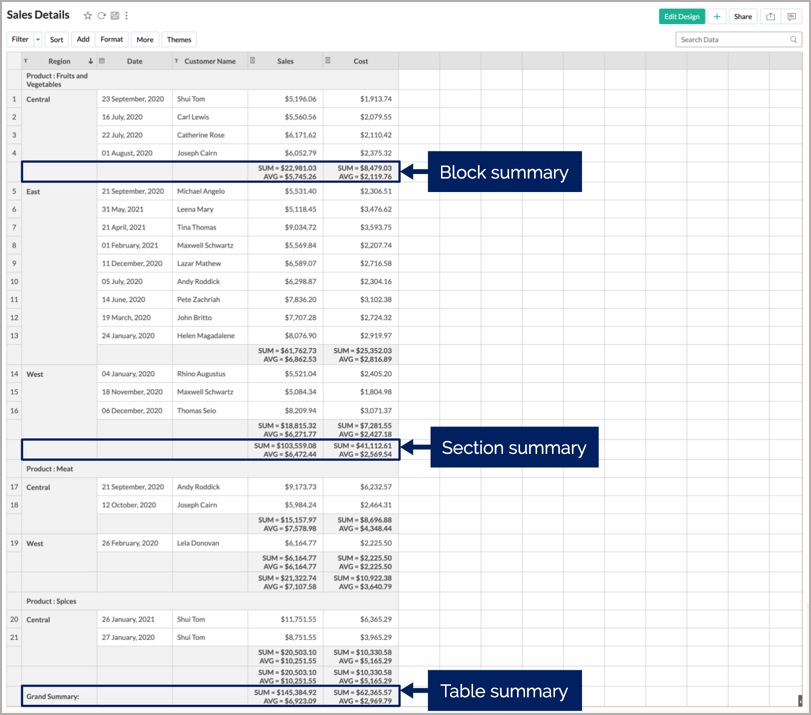Select sales value '$11,751.55'
Viewport: 811px width, 715px height.
298,619
